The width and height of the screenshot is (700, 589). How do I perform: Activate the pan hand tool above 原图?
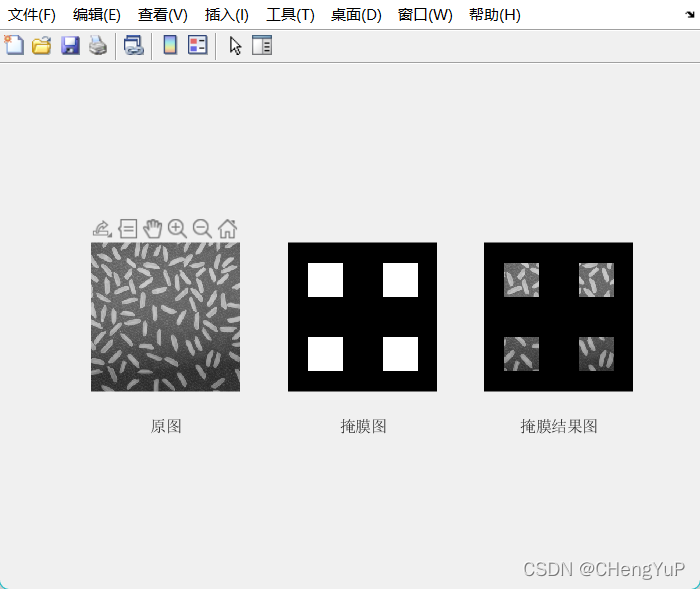click(x=153, y=229)
